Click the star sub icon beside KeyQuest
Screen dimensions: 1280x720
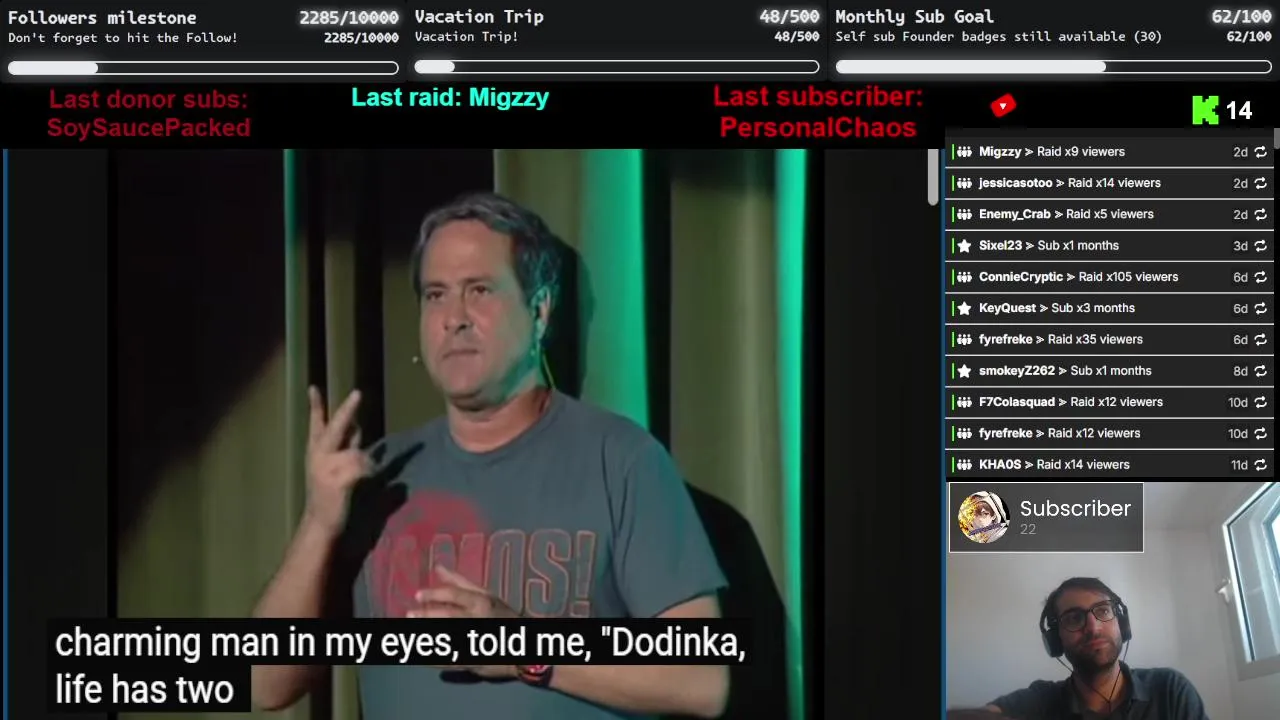coord(964,308)
